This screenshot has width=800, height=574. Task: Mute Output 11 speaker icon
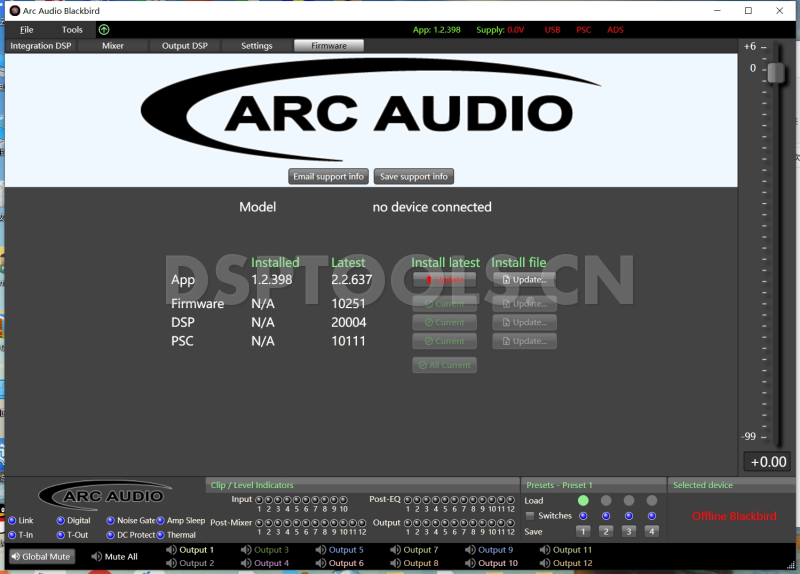545,550
